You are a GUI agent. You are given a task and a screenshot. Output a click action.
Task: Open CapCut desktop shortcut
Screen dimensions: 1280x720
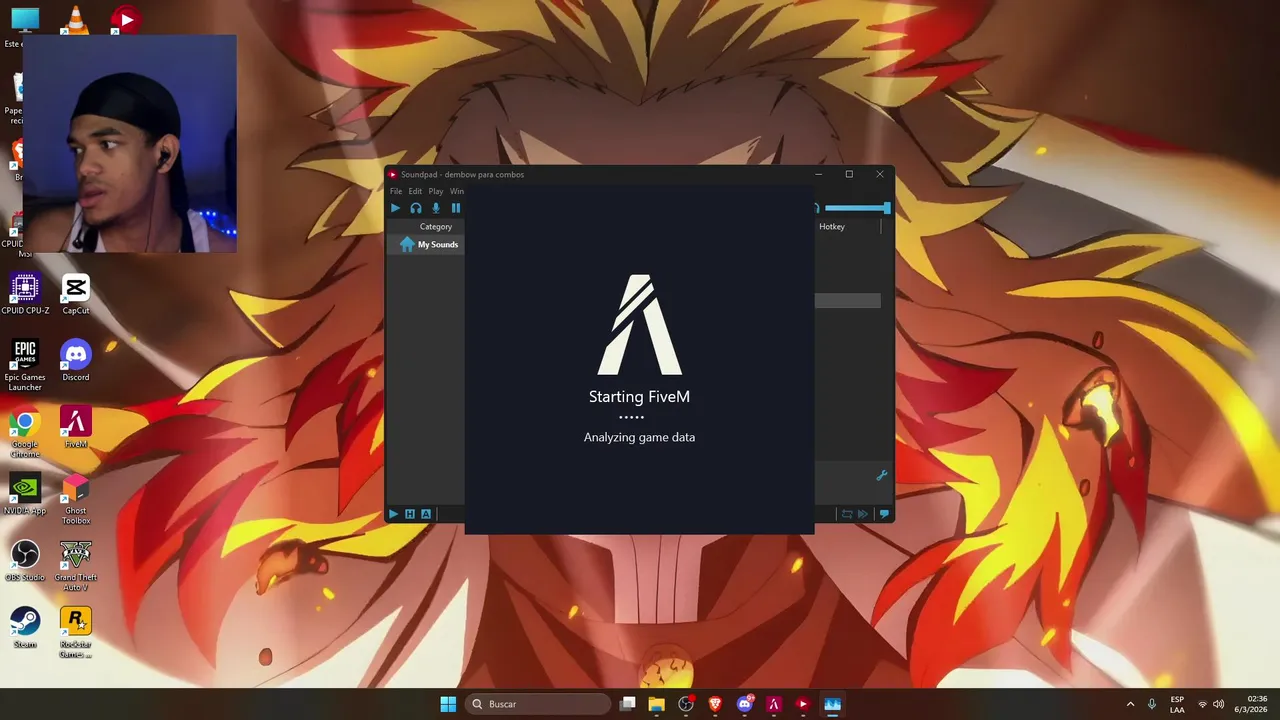[x=76, y=296]
